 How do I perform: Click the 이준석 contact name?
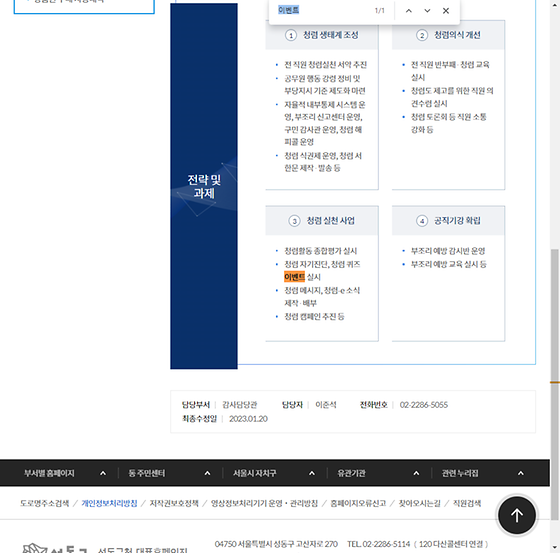(x=326, y=405)
